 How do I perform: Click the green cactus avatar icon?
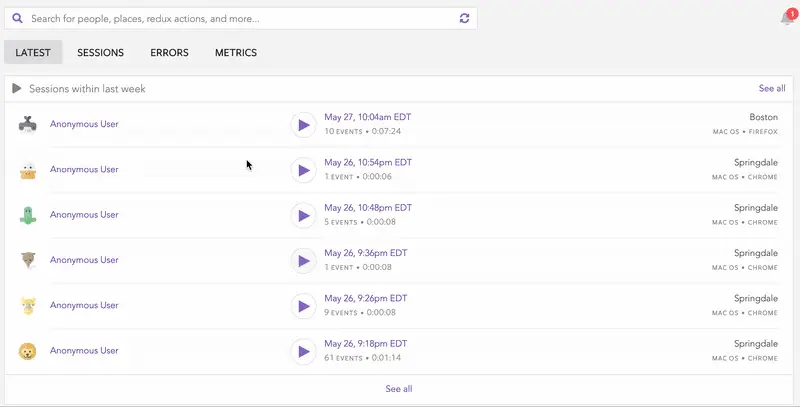click(x=28, y=215)
